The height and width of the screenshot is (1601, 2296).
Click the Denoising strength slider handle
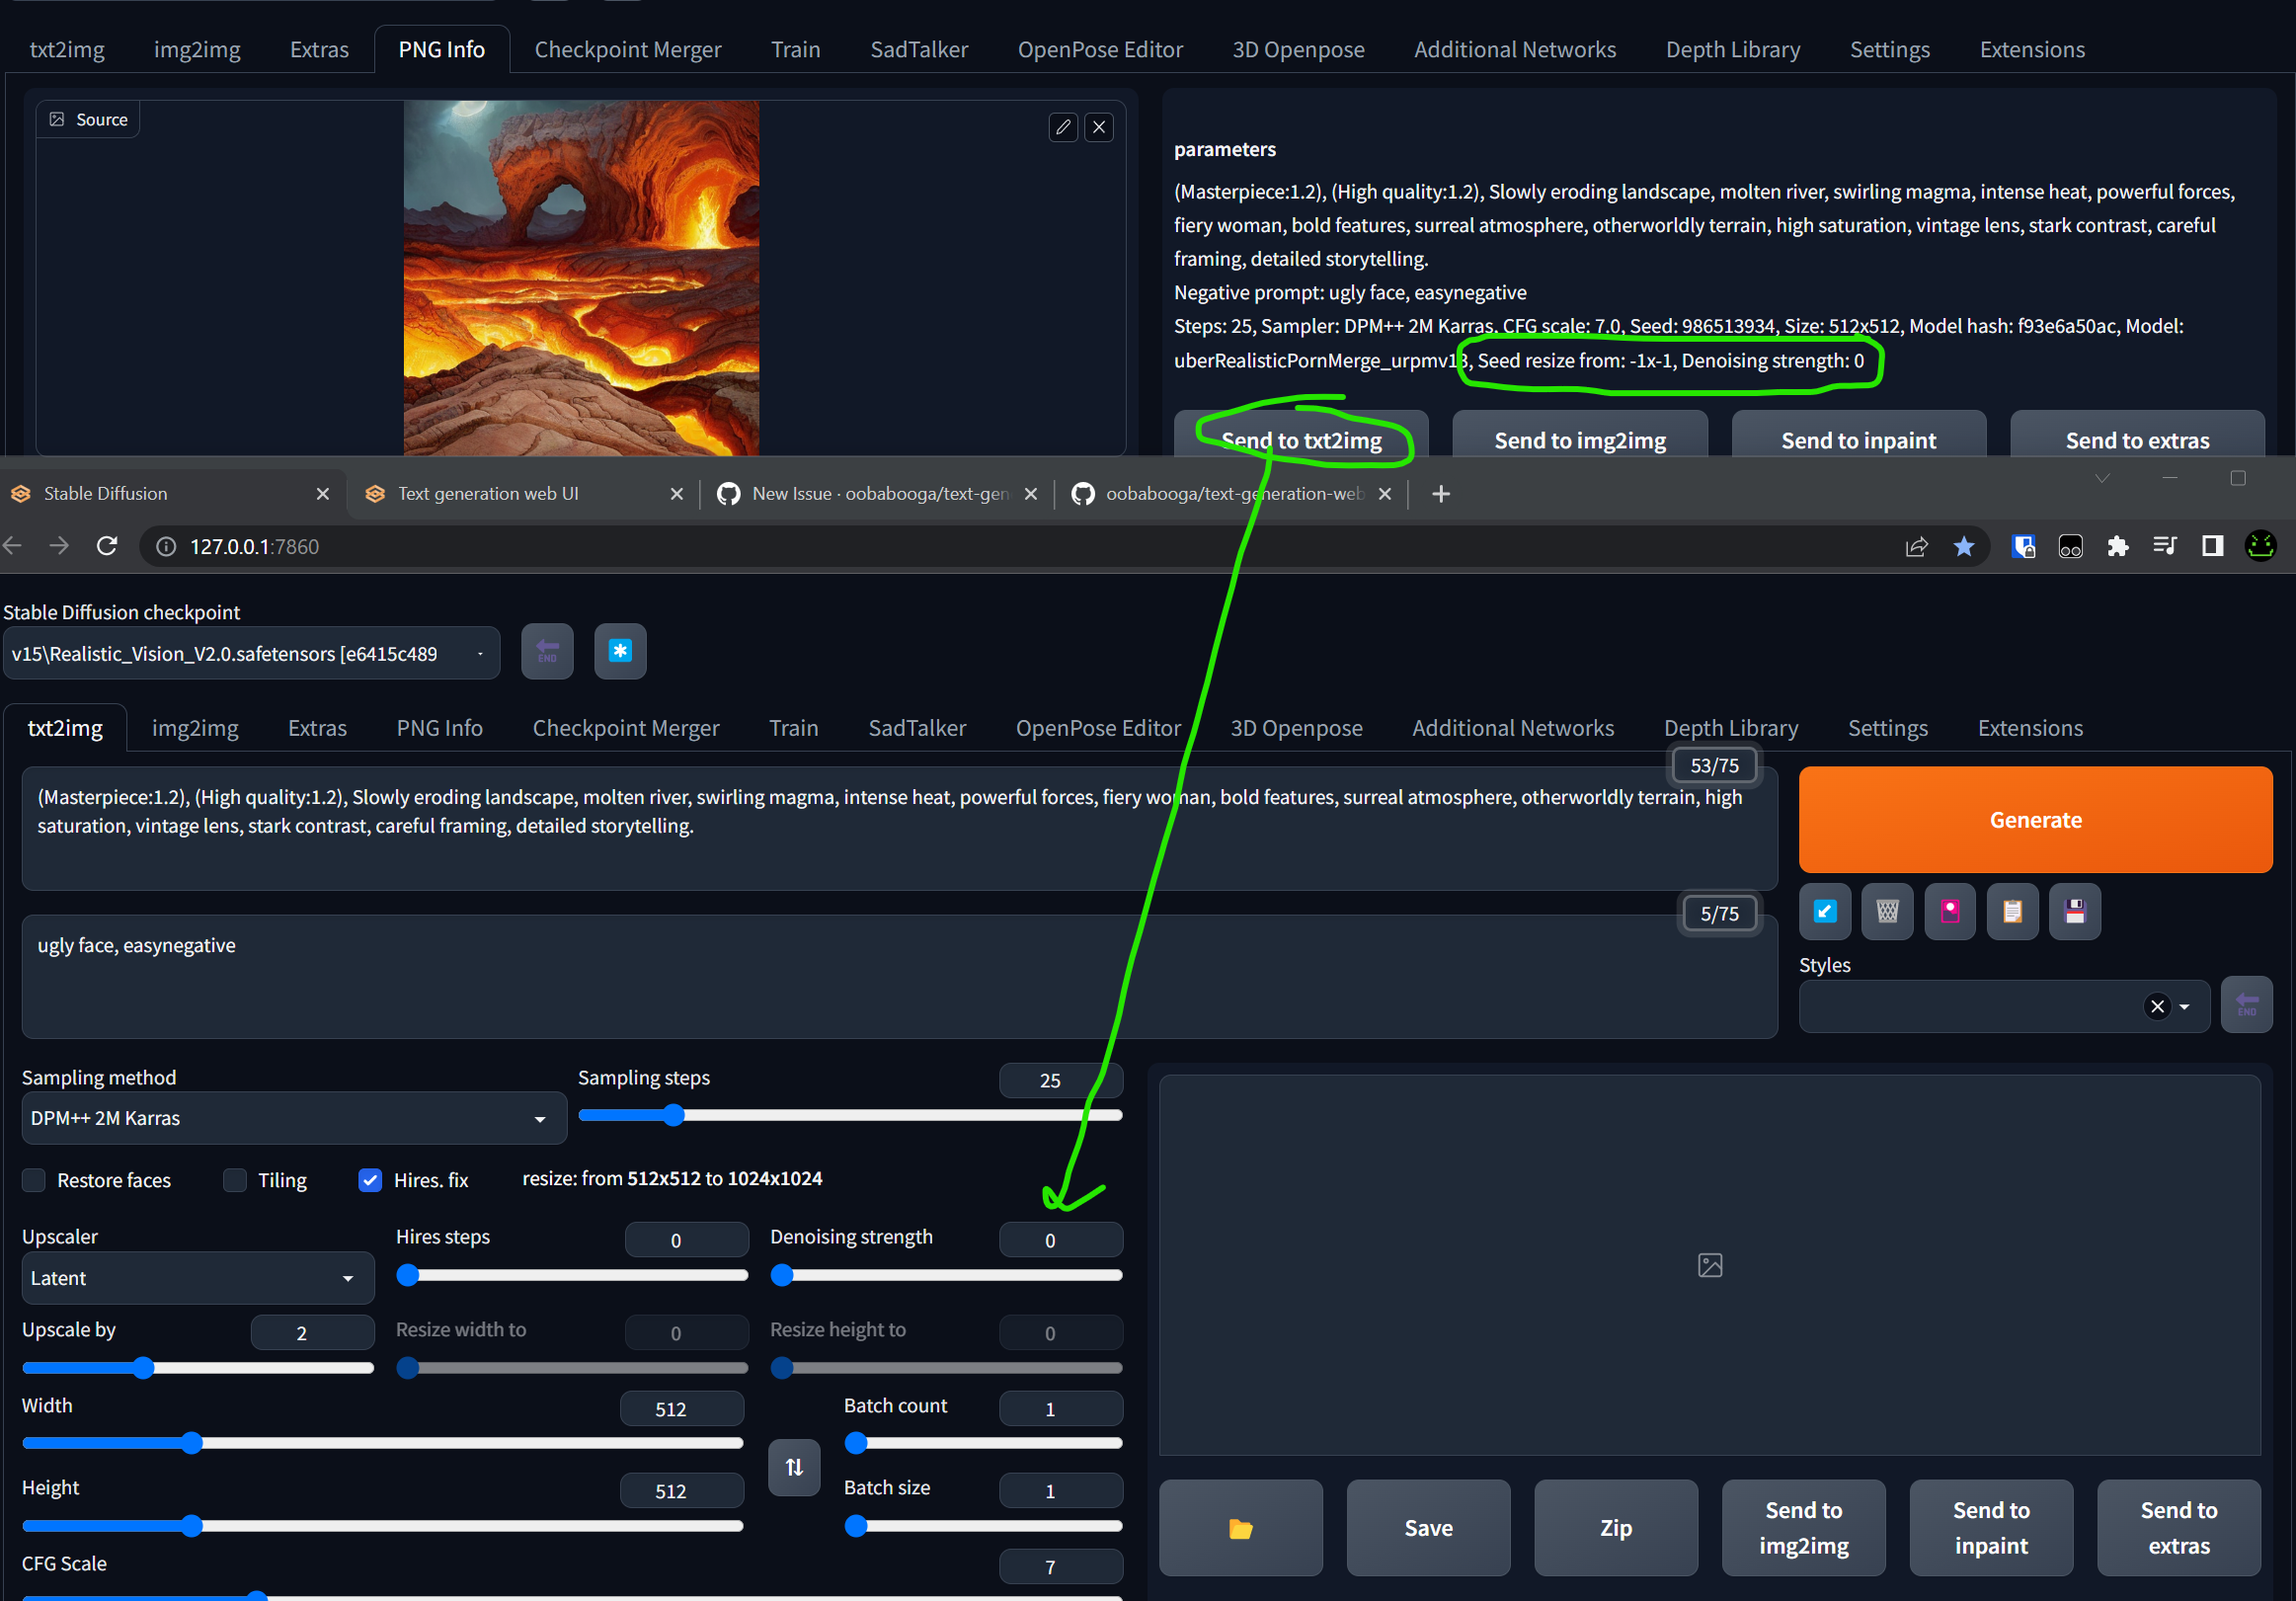coord(783,1275)
